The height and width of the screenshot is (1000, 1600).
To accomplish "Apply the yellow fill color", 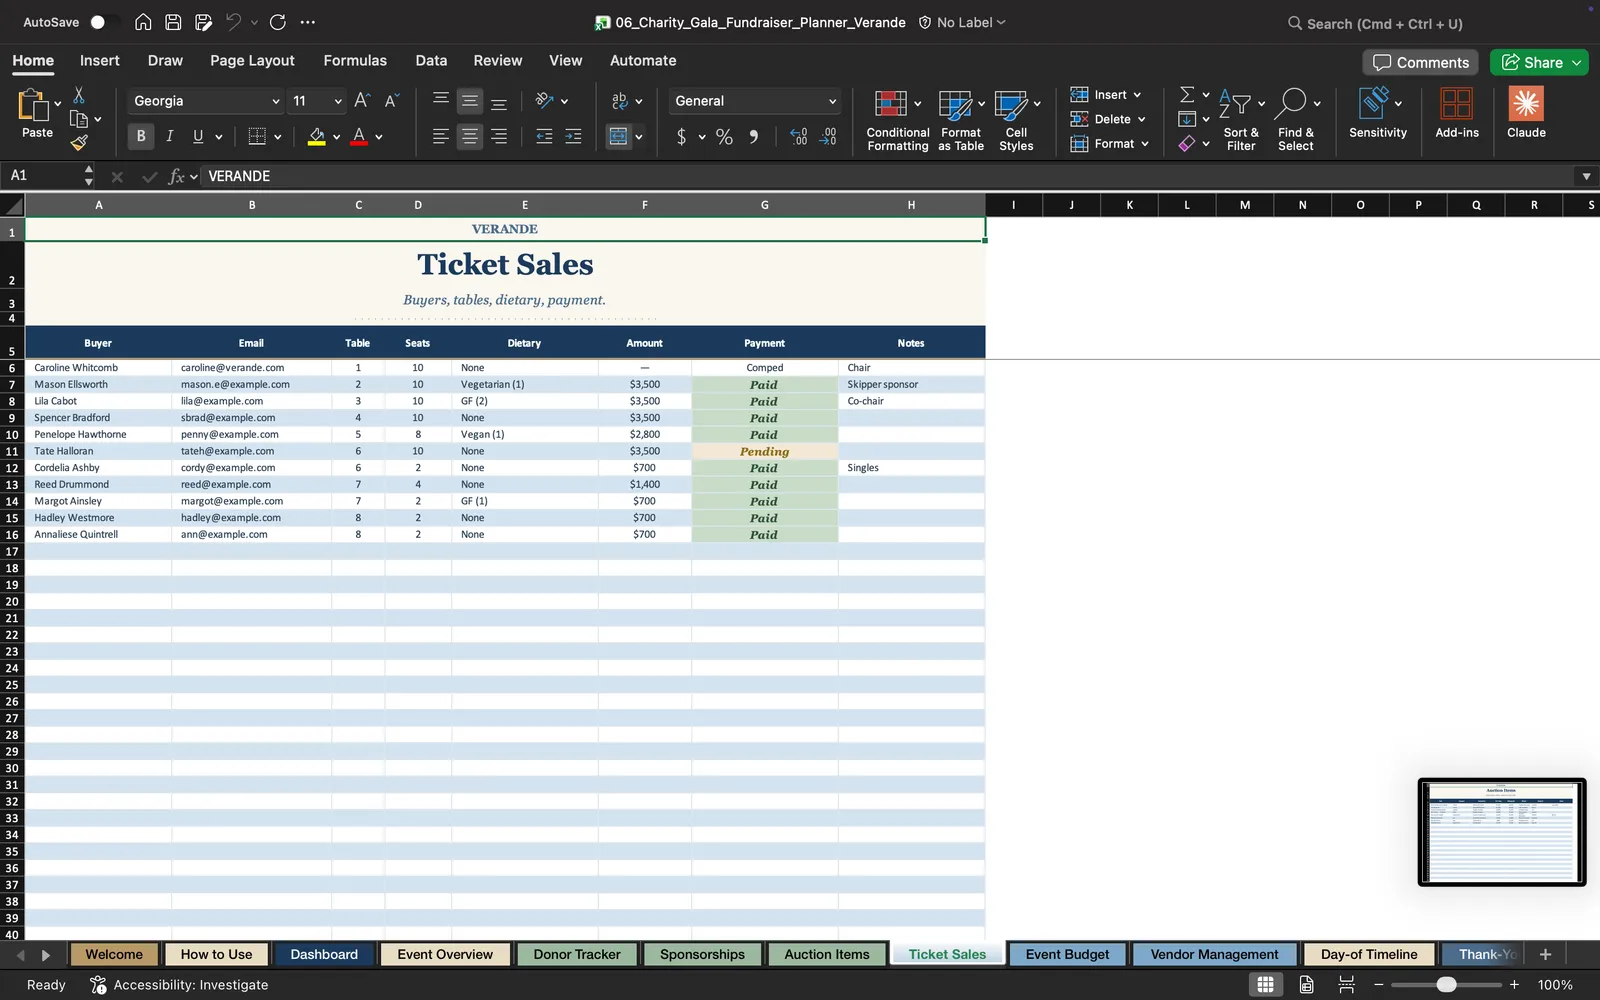I will click(317, 137).
